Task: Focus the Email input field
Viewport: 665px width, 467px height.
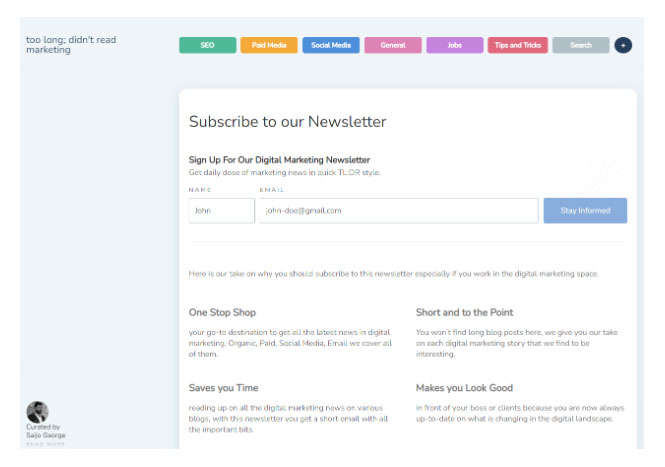Action: click(x=399, y=210)
